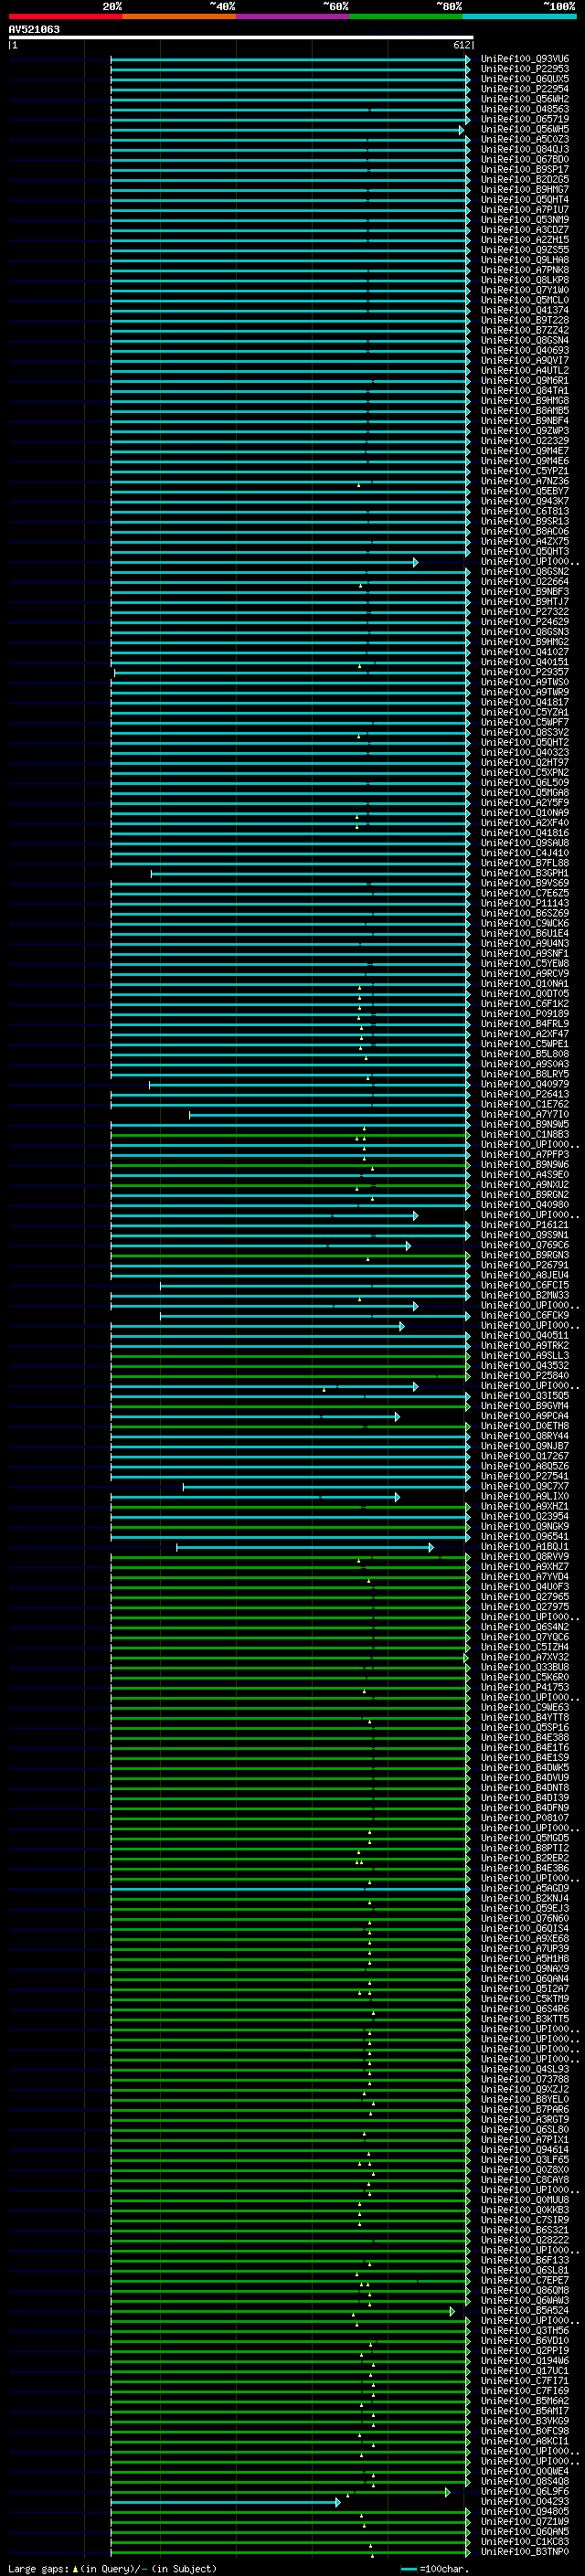
Task: Click the UniRef100_Q5QHT4 label
Action: point(524,199)
